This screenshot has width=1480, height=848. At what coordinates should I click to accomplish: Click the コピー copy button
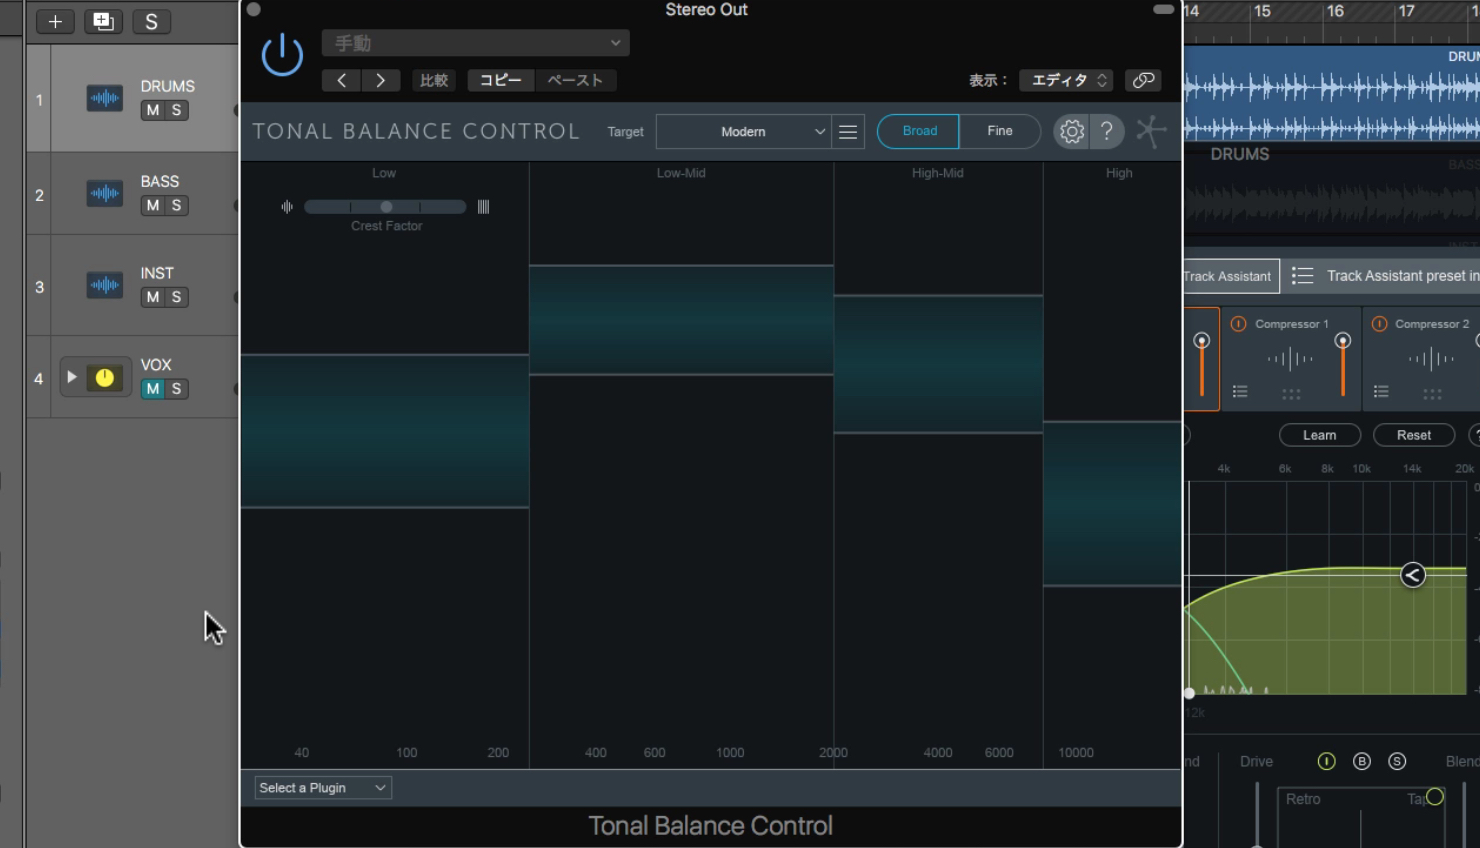coord(501,80)
